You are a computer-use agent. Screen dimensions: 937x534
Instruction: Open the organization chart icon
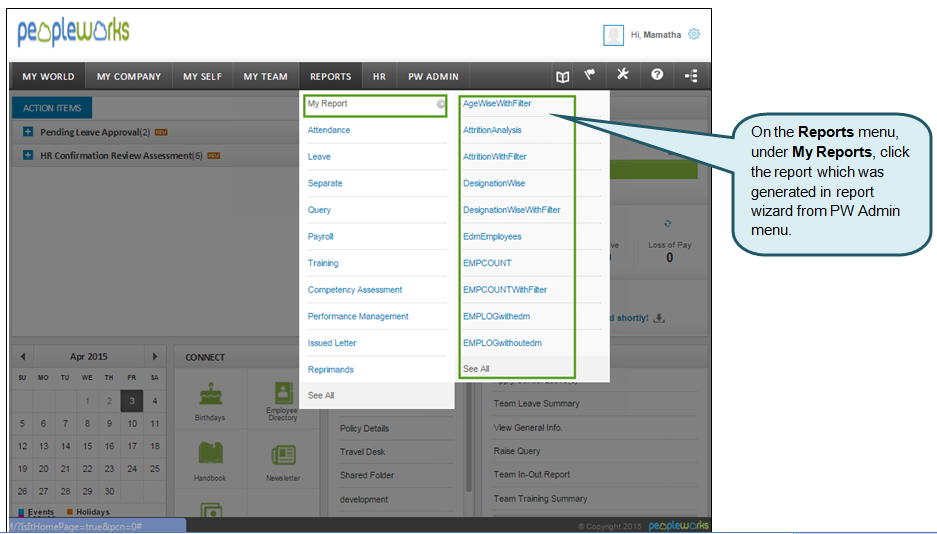point(690,76)
